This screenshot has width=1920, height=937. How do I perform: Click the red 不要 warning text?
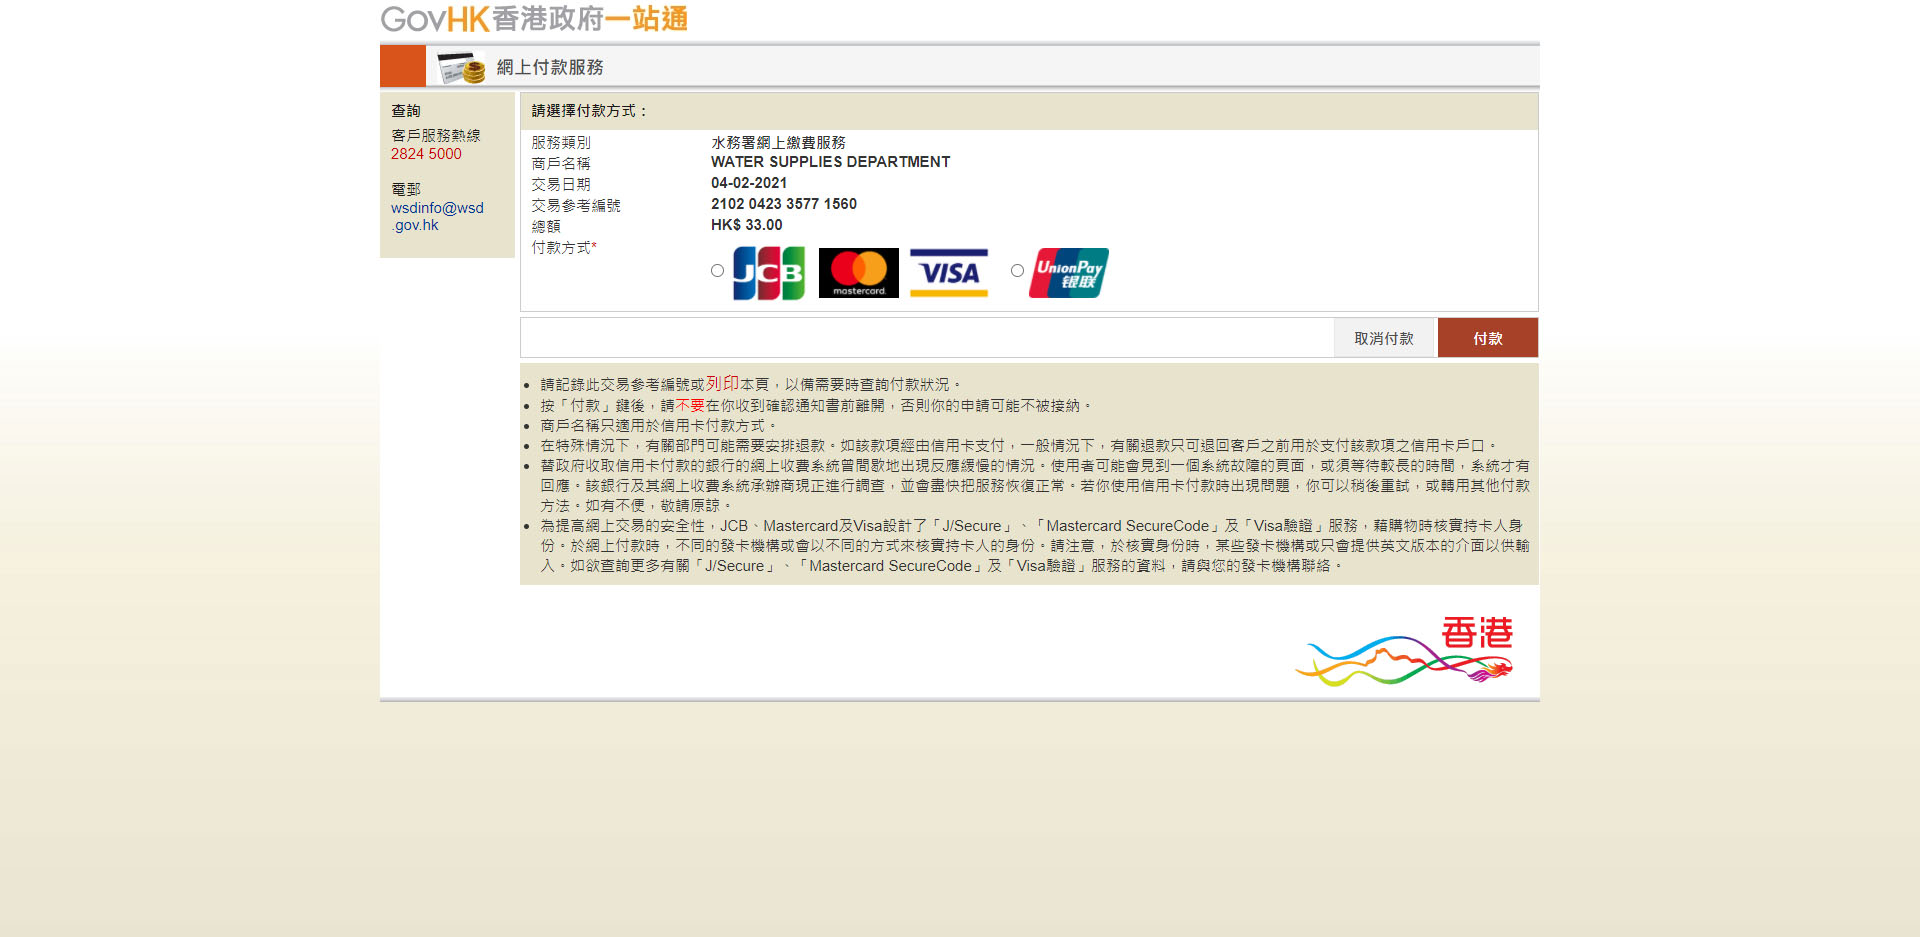[x=690, y=405]
